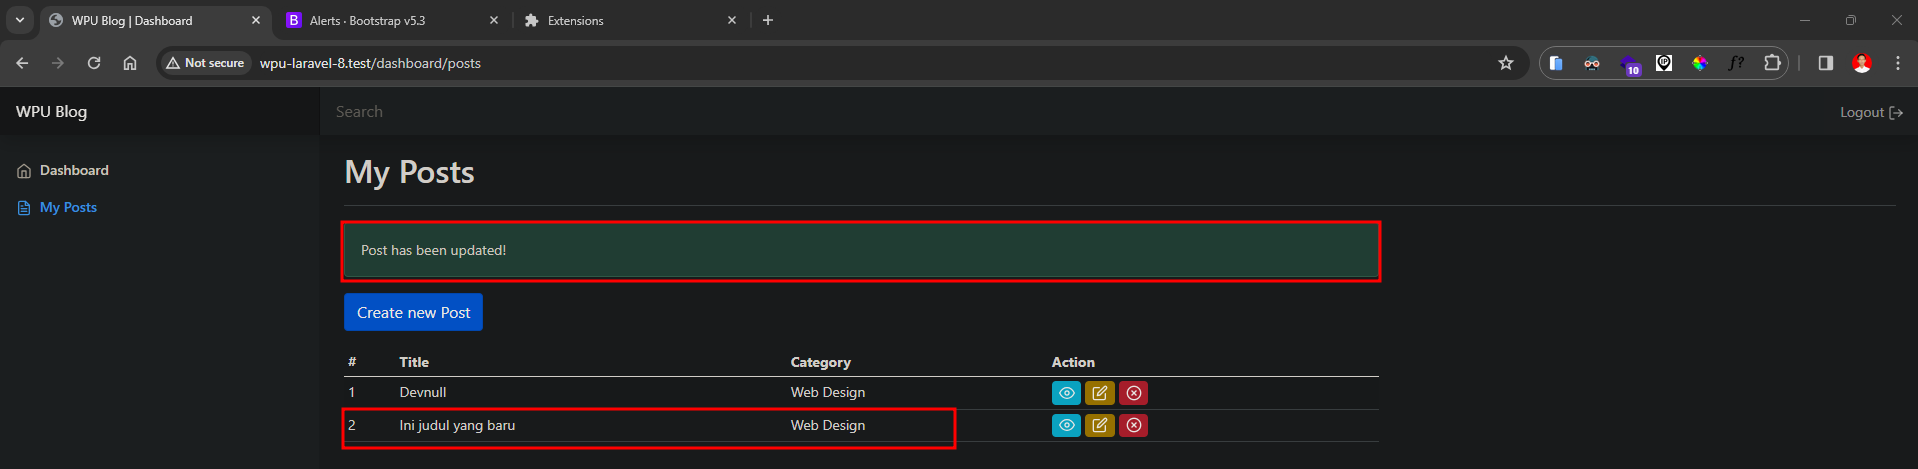Viewport: 1918px width, 469px height.
Task: View the Devnull post using eye icon
Action: pos(1066,393)
